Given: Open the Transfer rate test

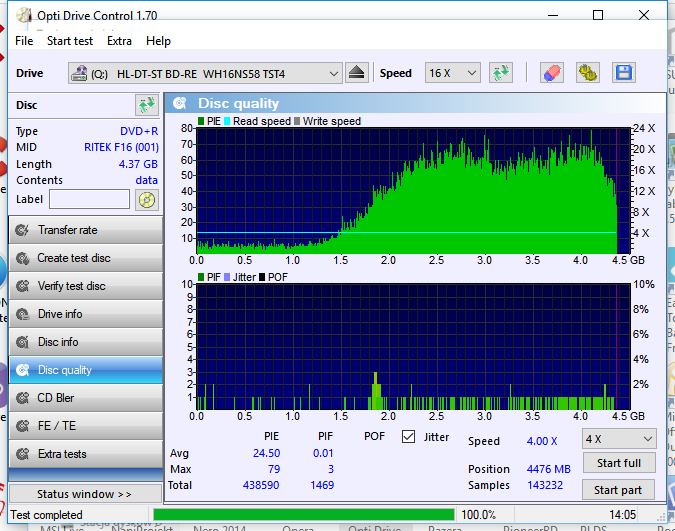Looking at the screenshot, I should 85,230.
